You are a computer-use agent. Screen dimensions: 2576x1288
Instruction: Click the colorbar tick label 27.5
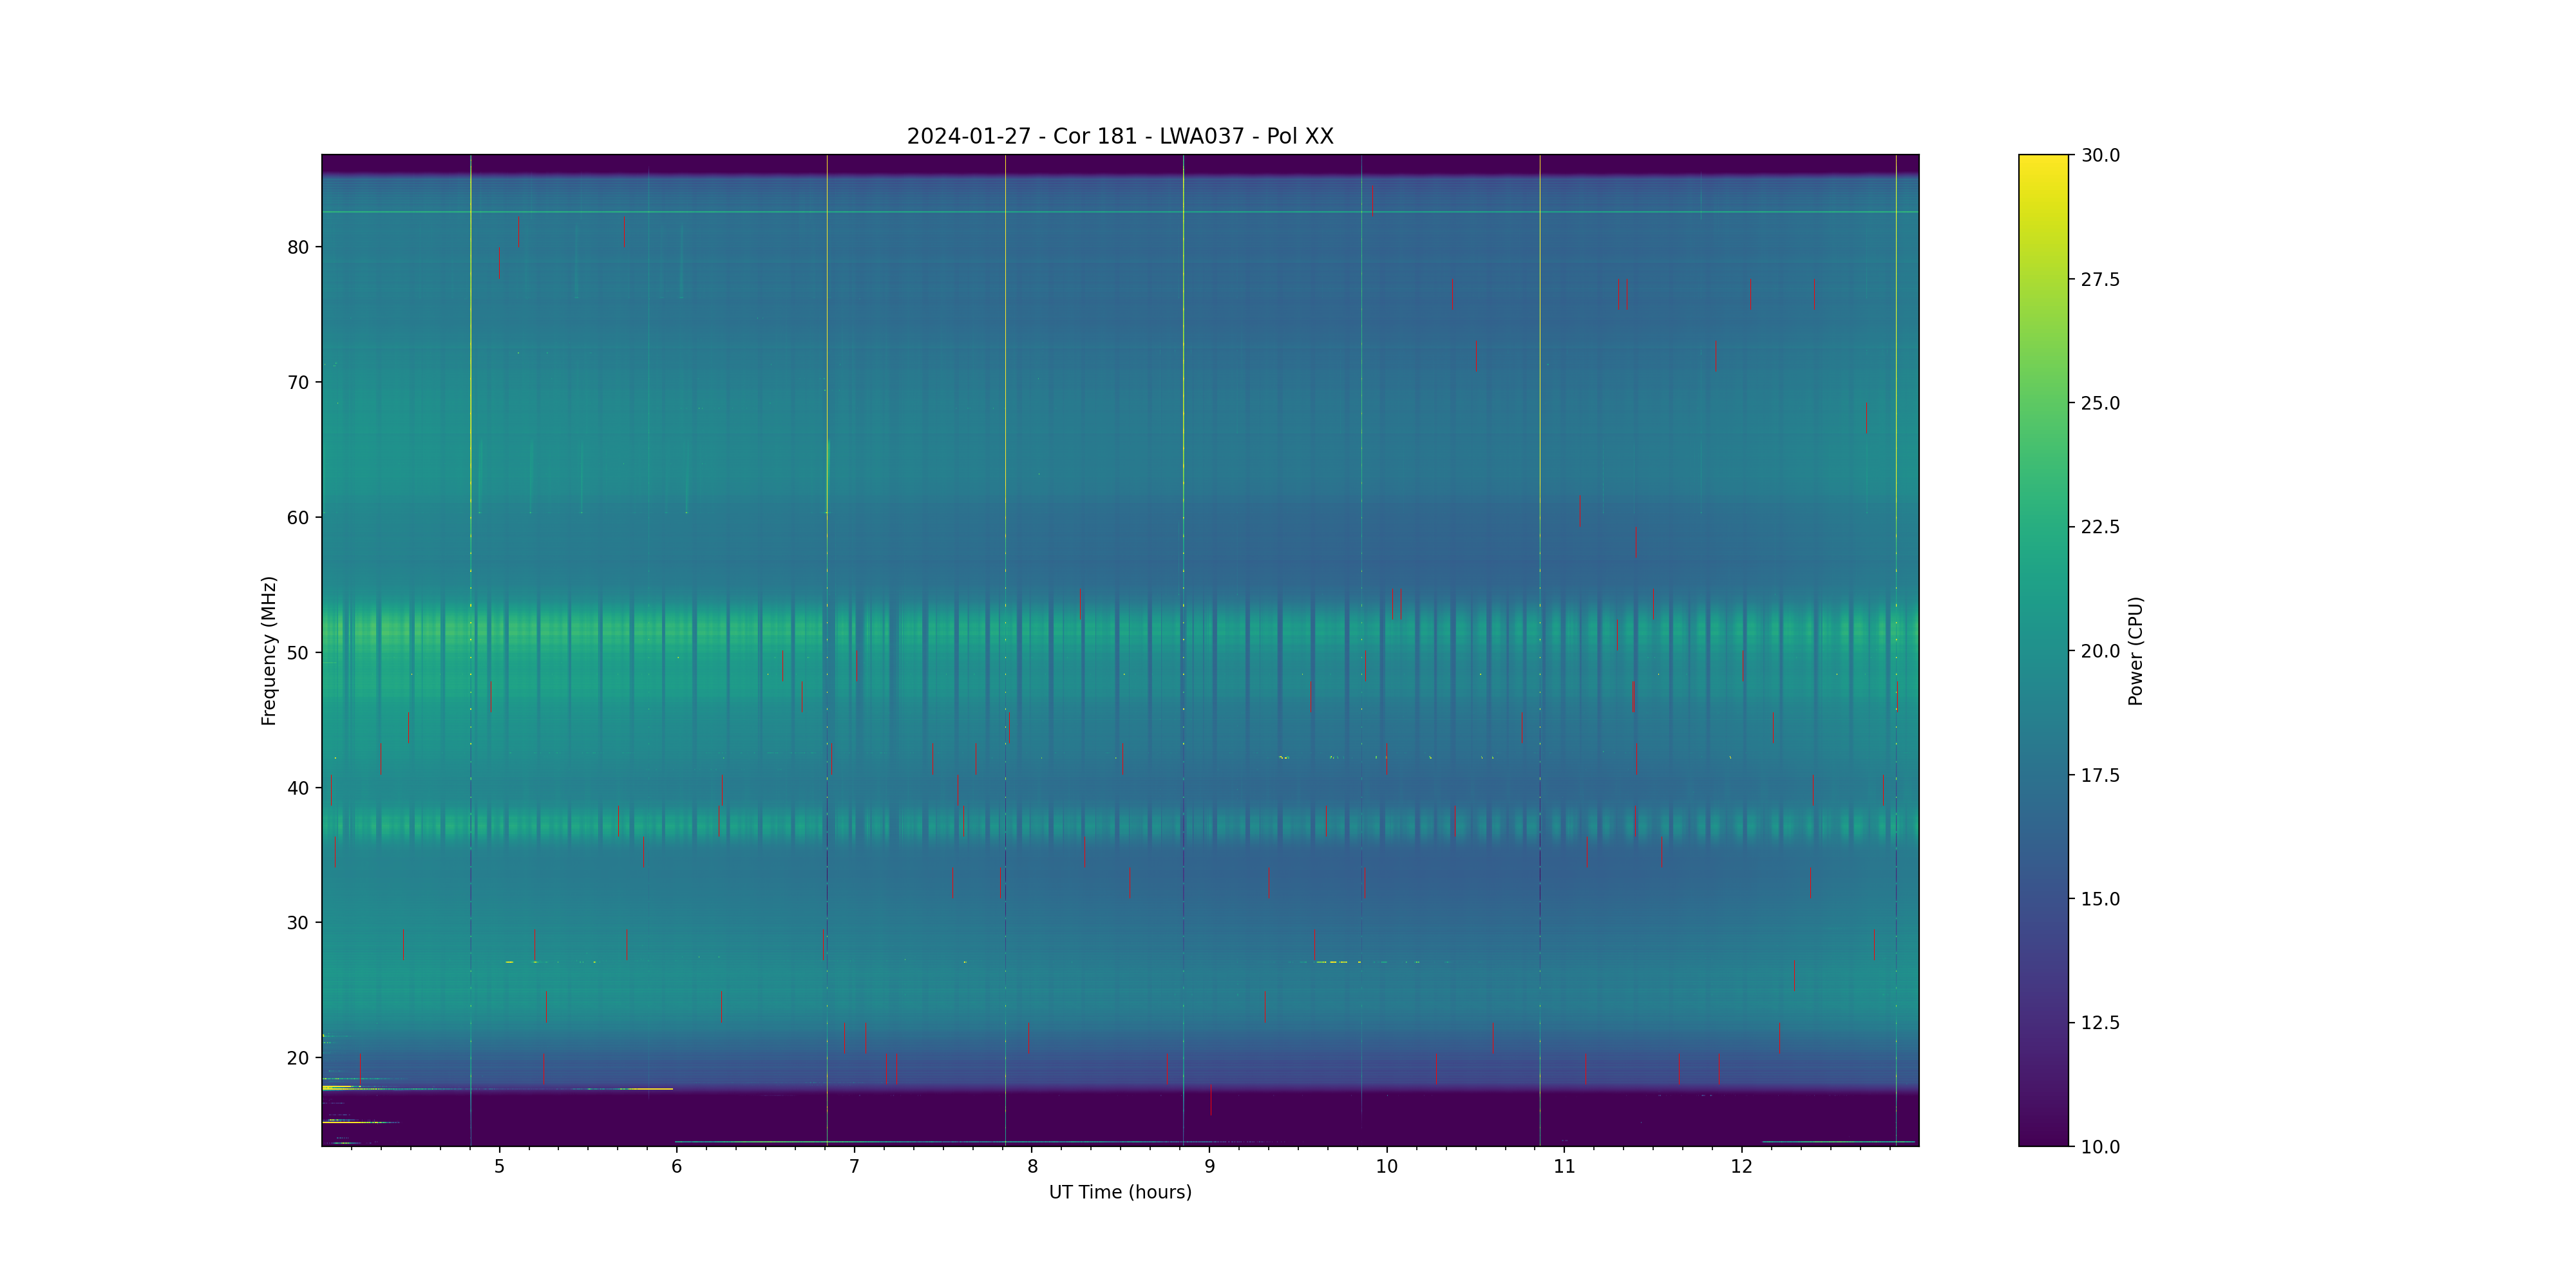2100,279
